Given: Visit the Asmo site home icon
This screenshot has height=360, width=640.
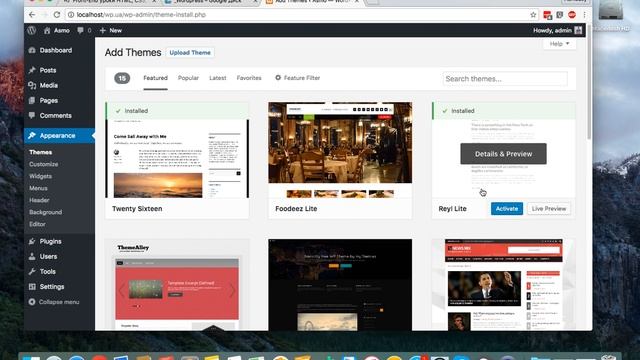Looking at the screenshot, I should click(x=47, y=30).
